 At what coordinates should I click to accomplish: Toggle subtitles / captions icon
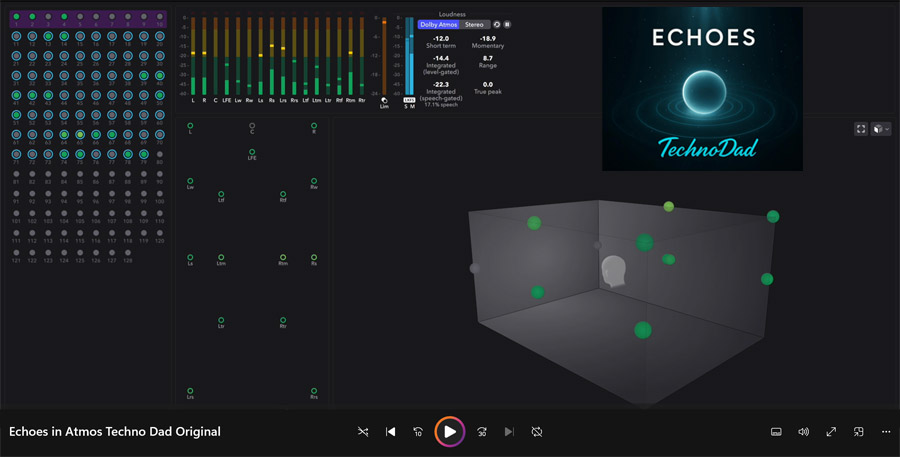(776, 432)
